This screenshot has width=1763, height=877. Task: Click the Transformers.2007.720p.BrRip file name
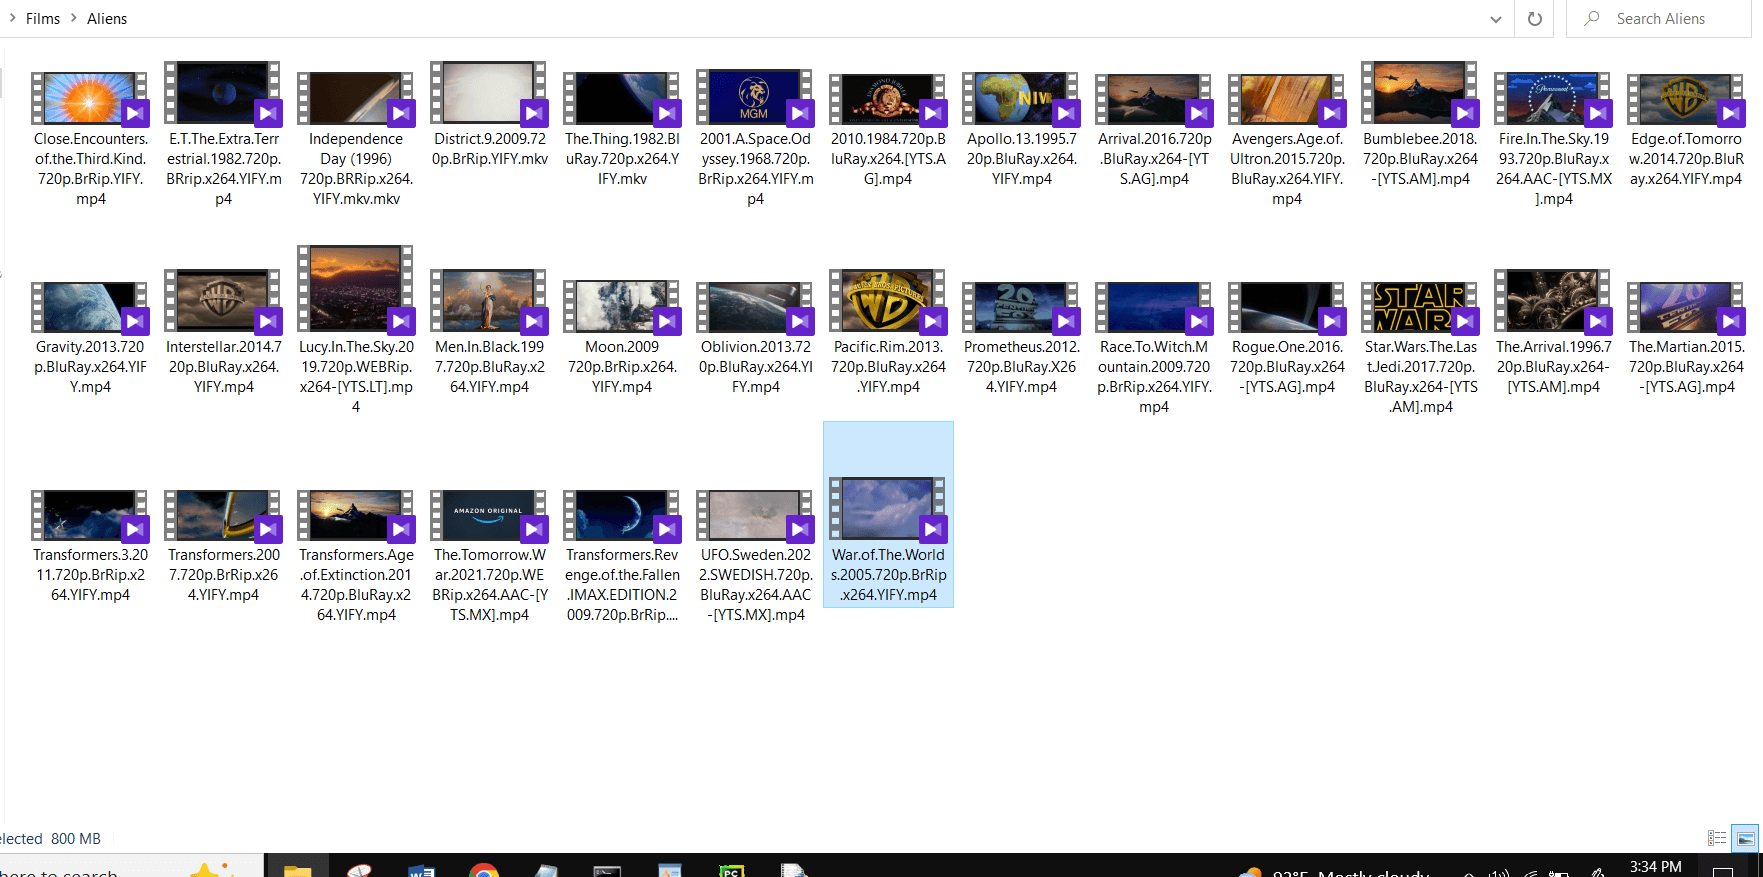[223, 575]
